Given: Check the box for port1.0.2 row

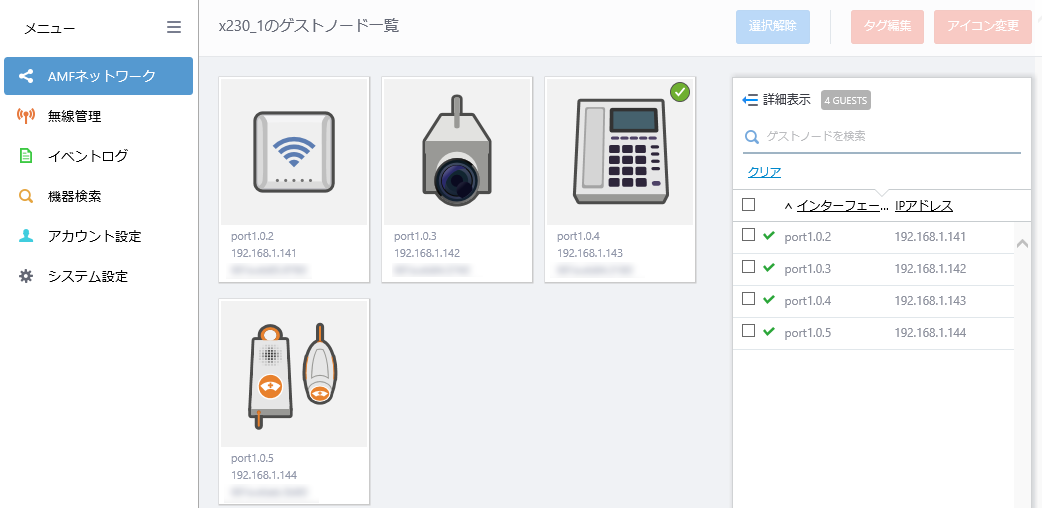Looking at the screenshot, I should click(748, 235).
